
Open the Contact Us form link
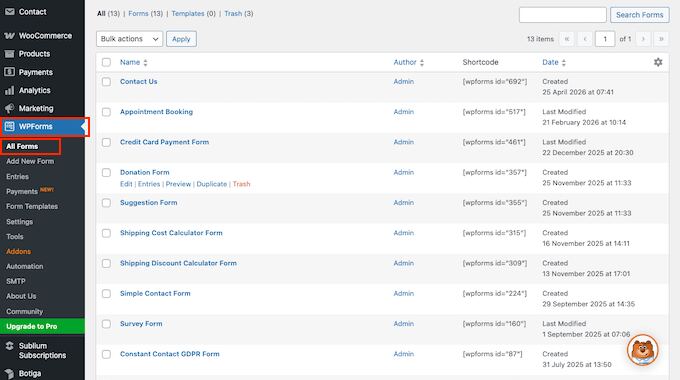click(x=138, y=82)
